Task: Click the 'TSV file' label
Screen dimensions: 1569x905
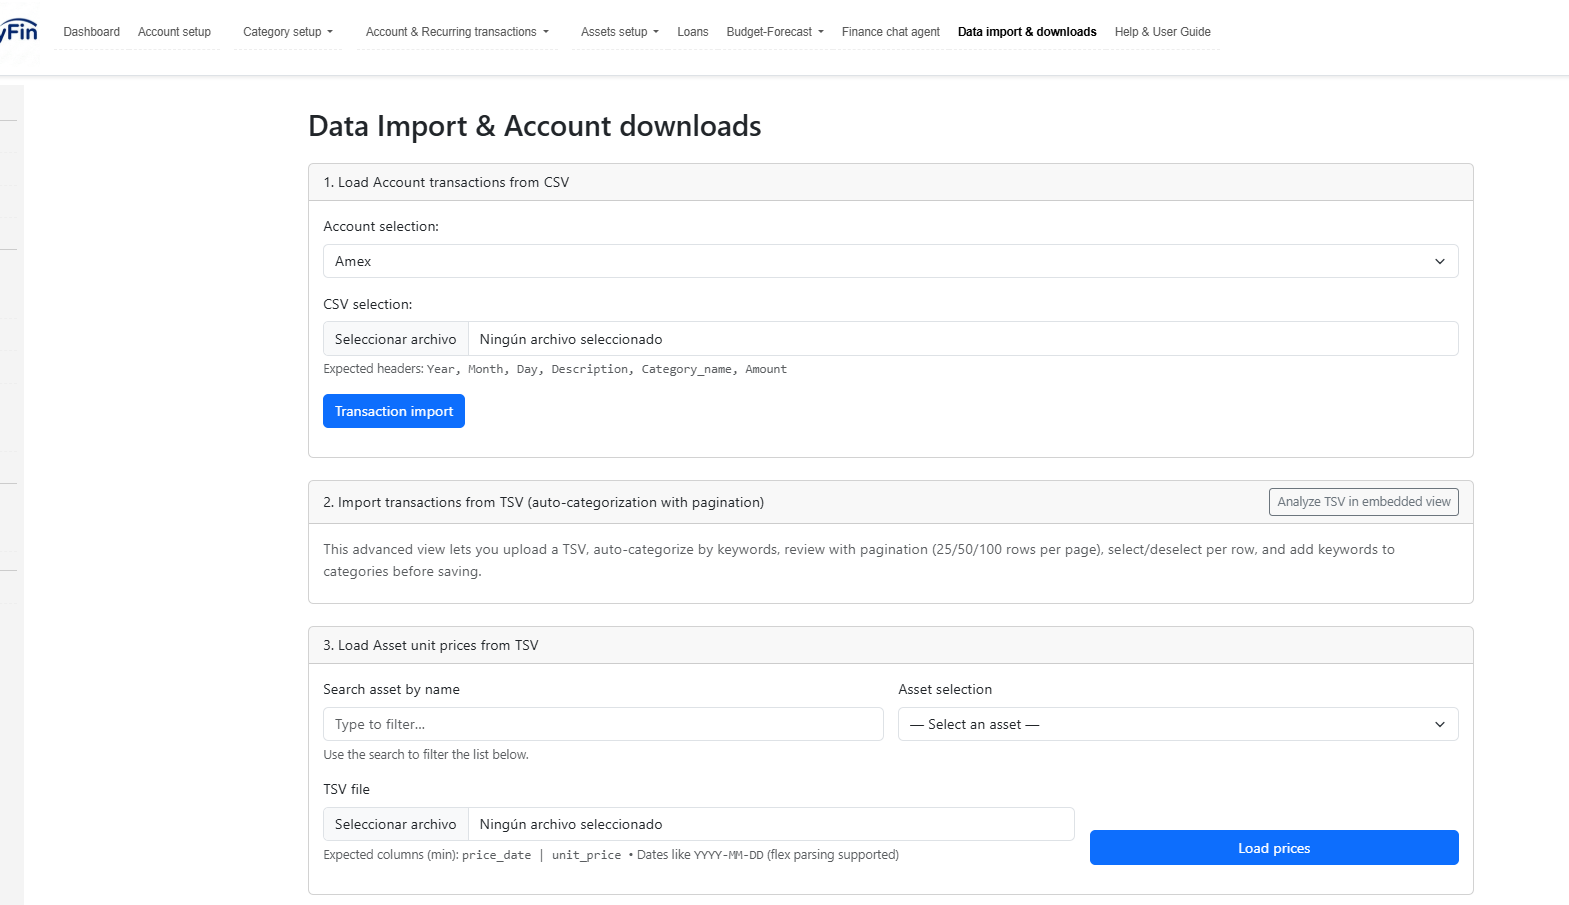Action: coord(346,789)
